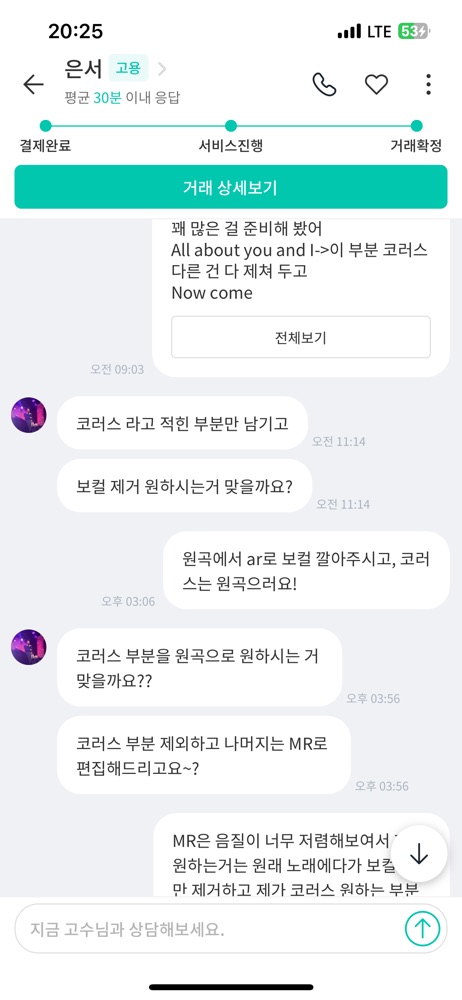Tap the battery indicator in status bar
Image resolution: width=462 pixels, height=1000 pixels.
click(x=414, y=31)
